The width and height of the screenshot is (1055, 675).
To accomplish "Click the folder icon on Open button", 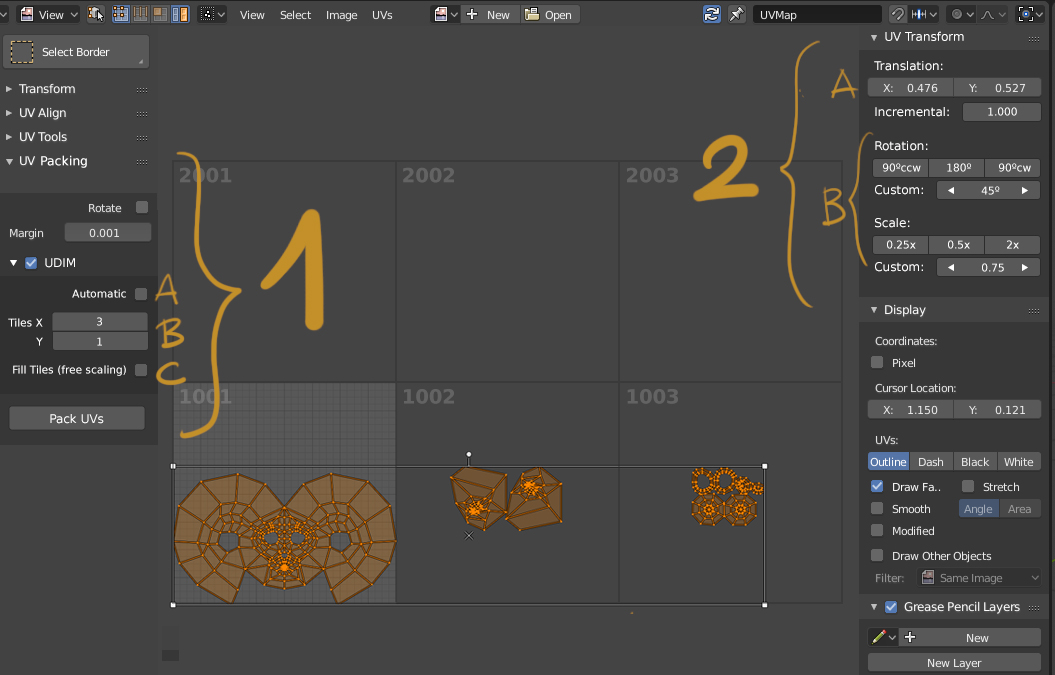I will click(532, 14).
